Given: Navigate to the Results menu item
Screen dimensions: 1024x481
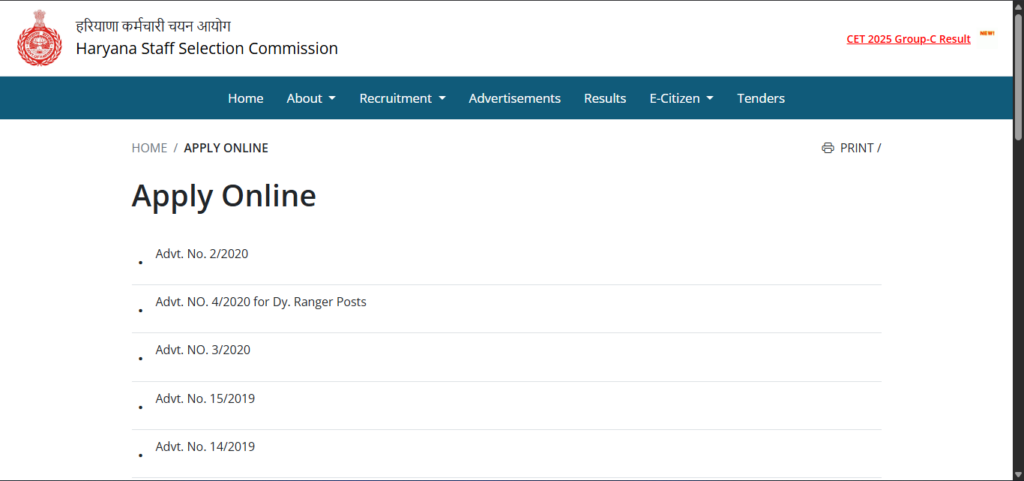Looking at the screenshot, I should coord(605,98).
